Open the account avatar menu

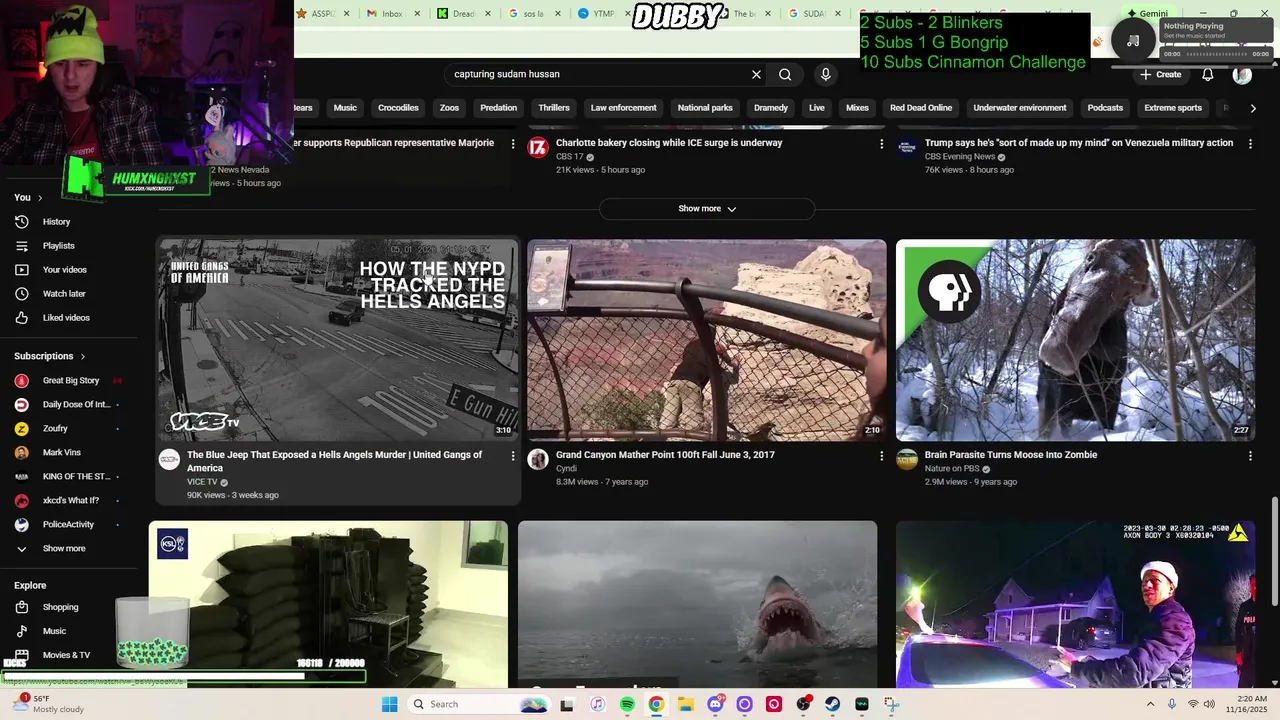pyautogui.click(x=1242, y=75)
